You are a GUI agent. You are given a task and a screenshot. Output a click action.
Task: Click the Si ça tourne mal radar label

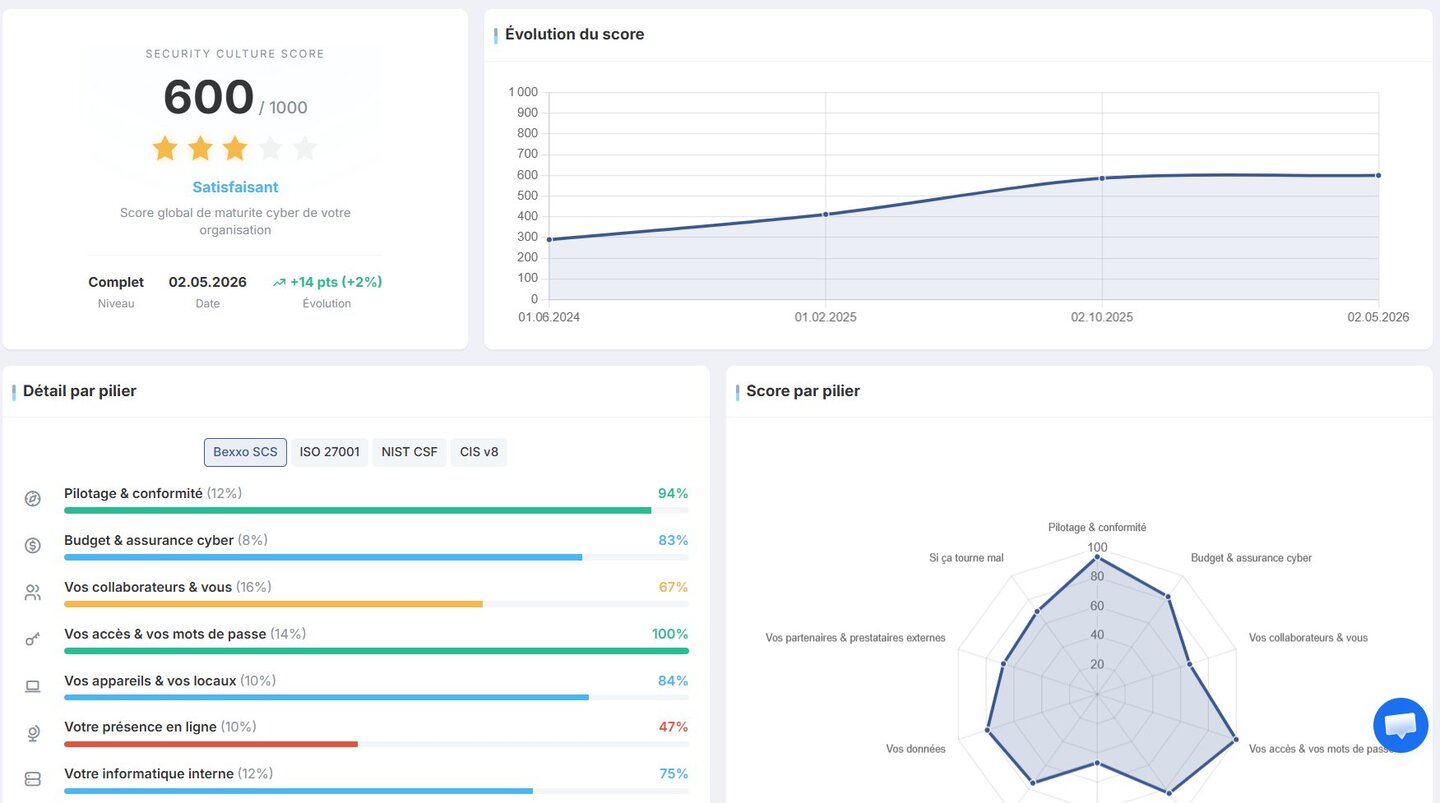point(966,558)
